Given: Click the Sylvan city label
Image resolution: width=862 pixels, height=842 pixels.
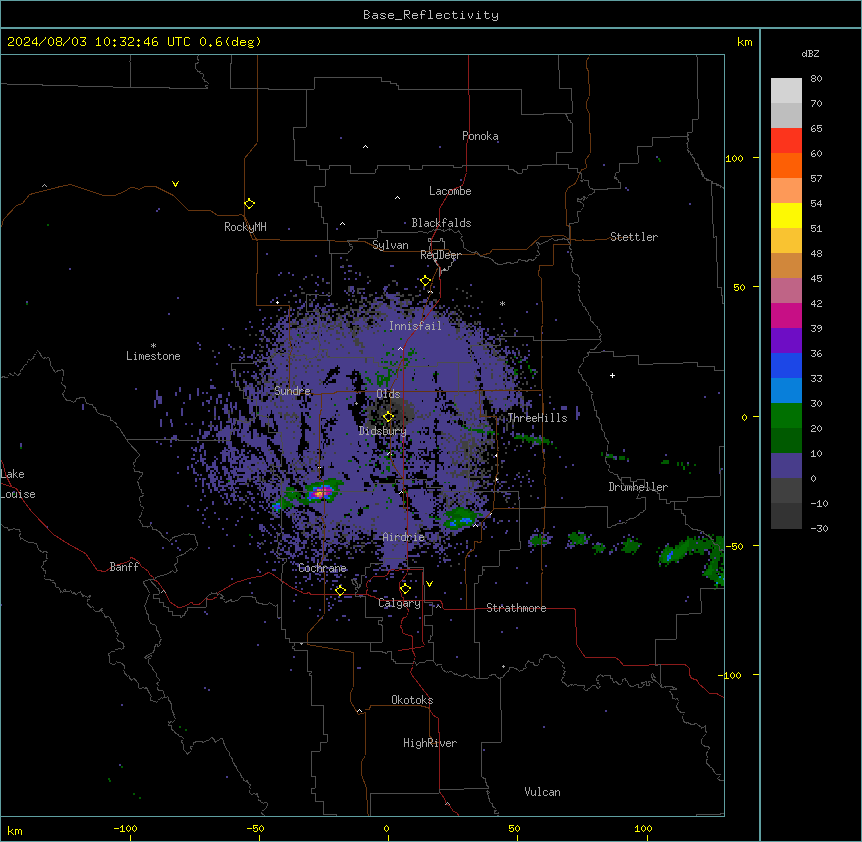Looking at the screenshot, I should click(x=390, y=245).
